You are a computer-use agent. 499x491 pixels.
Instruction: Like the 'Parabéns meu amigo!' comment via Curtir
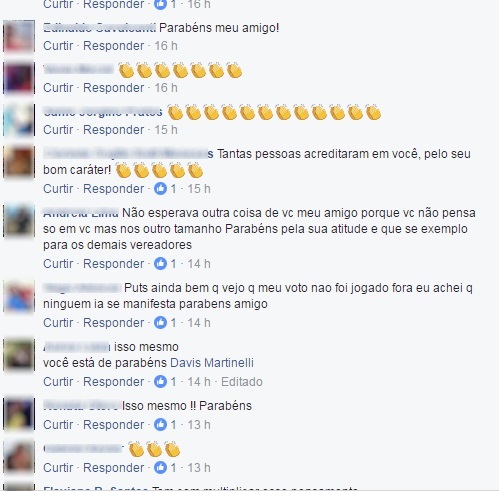pyautogui.click(x=58, y=46)
